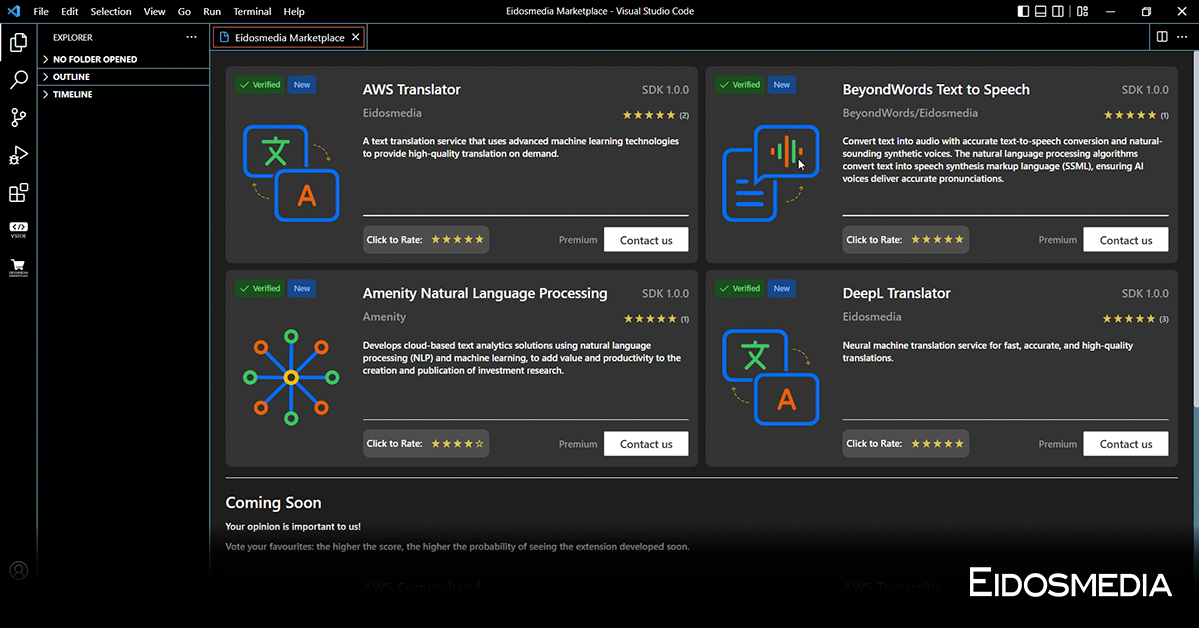
Task: Expand the No Folder Opened section
Action: 125,59
